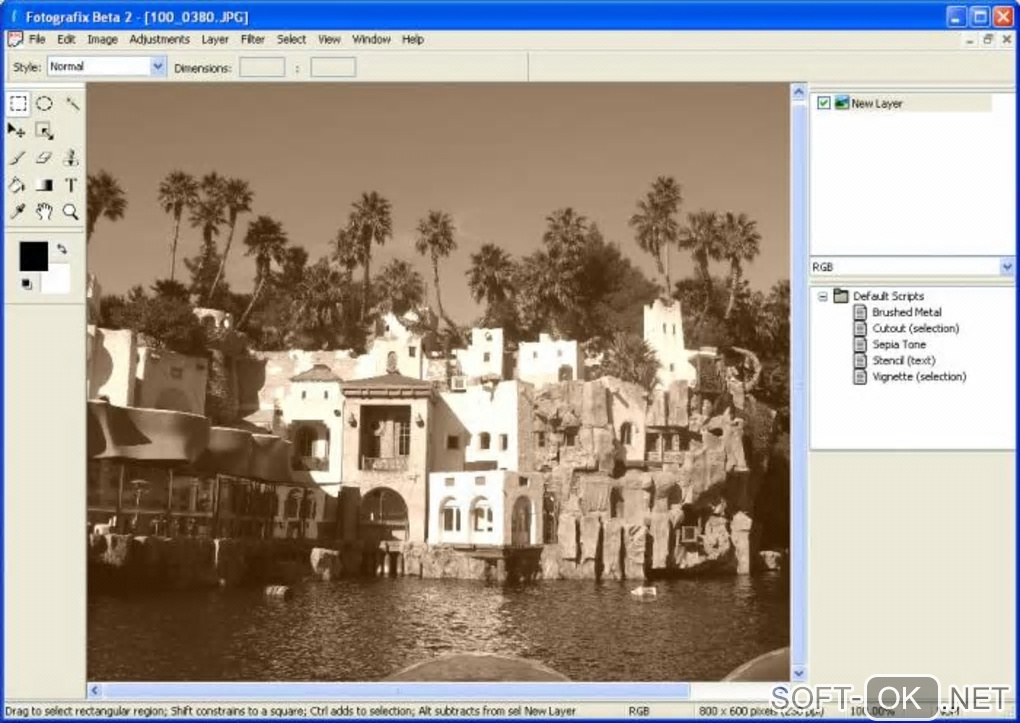Open the Filter menu
The image size is (1020, 723).
(252, 40)
